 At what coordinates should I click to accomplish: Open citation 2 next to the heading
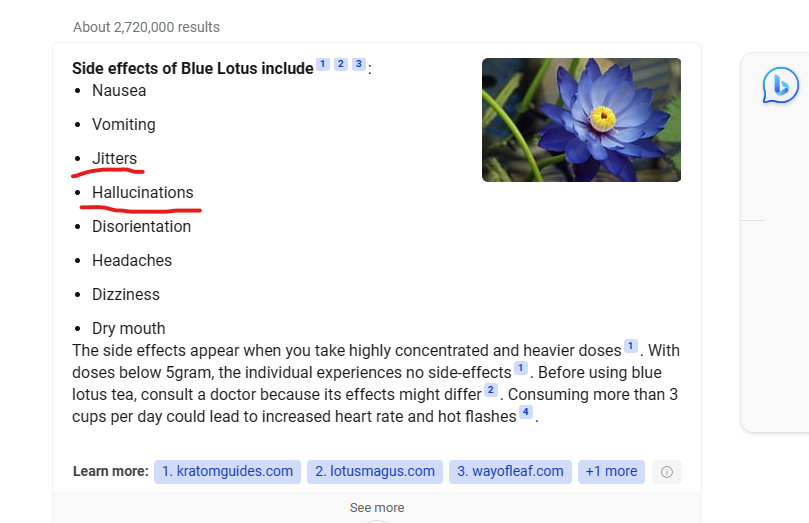pyautogui.click(x=341, y=64)
